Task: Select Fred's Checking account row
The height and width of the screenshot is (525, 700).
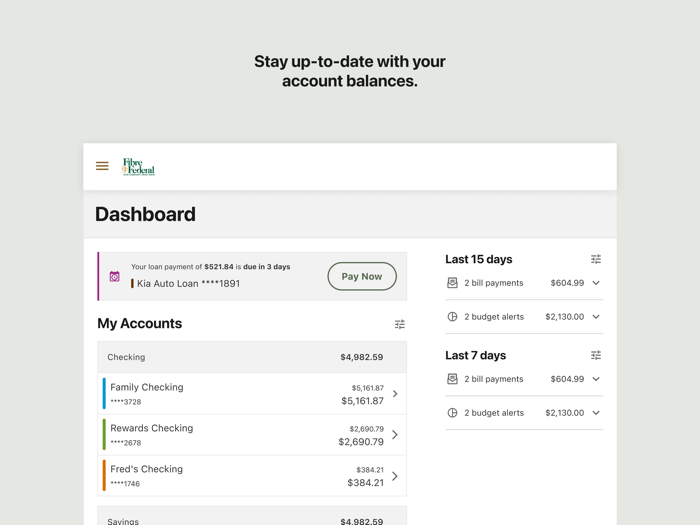Action: coord(250,476)
